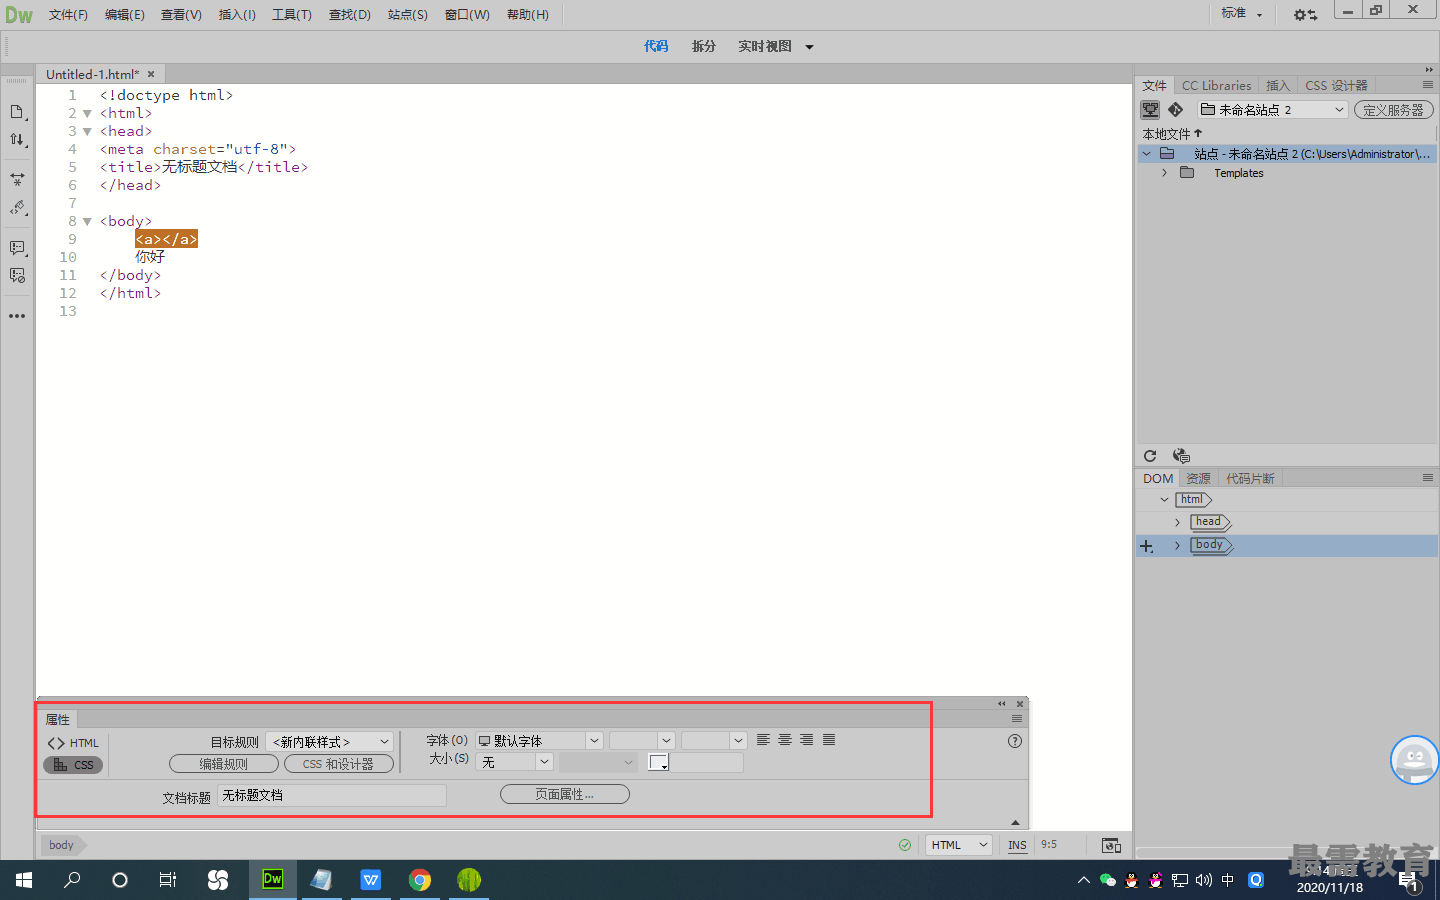Image resolution: width=1440 pixels, height=900 pixels.
Task: Align text right in Properties
Action: (807, 740)
